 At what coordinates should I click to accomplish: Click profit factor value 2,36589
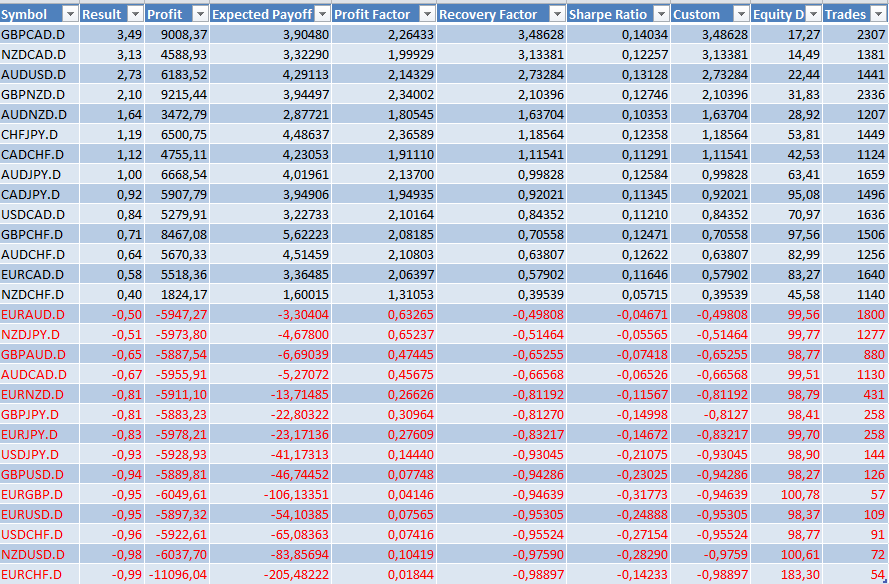tap(411, 134)
